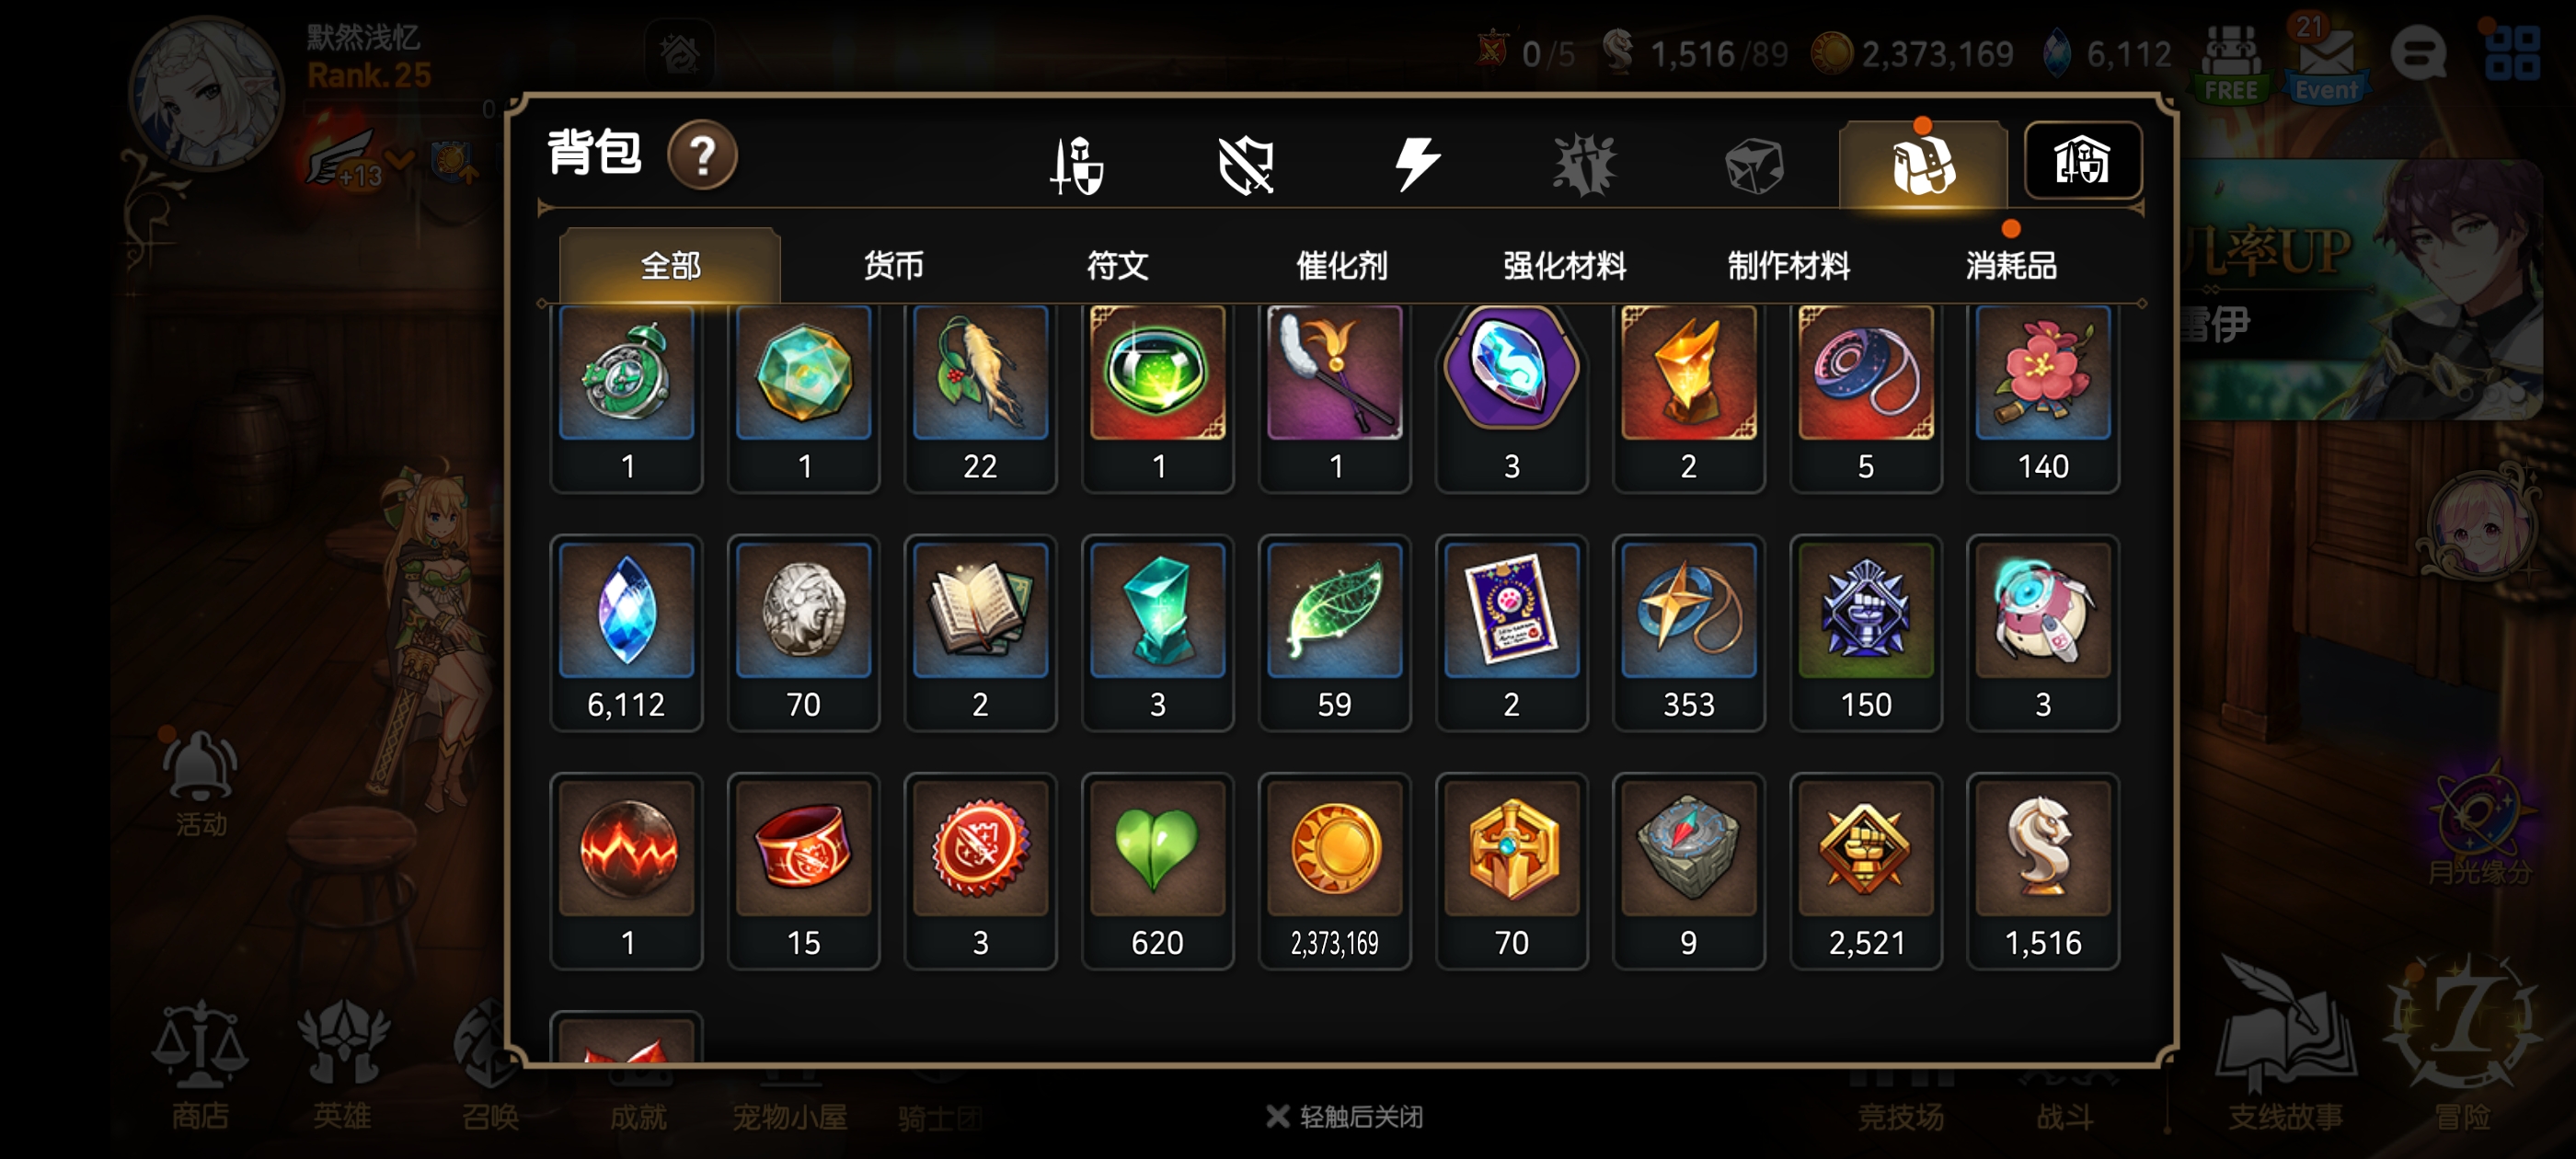Select the red flower item with 140
This screenshot has height=1159, width=2576.
click(x=2042, y=397)
